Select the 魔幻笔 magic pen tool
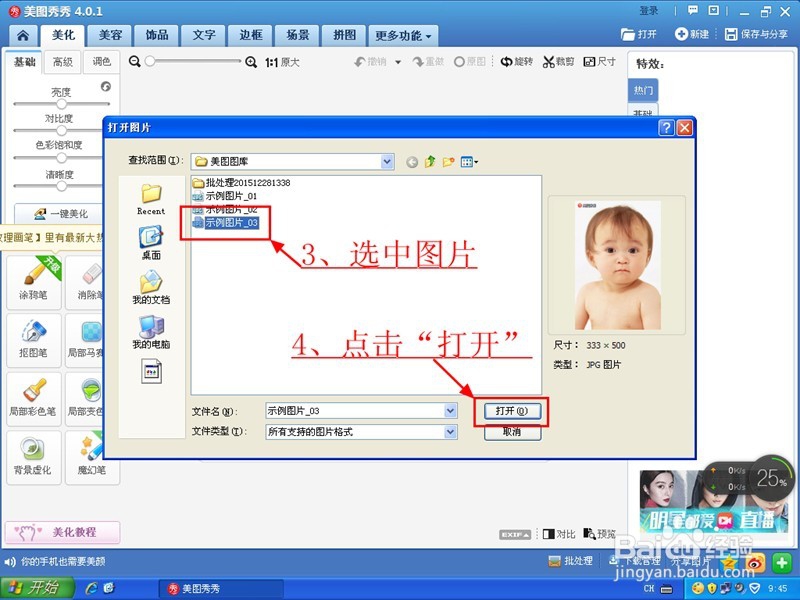 92,460
